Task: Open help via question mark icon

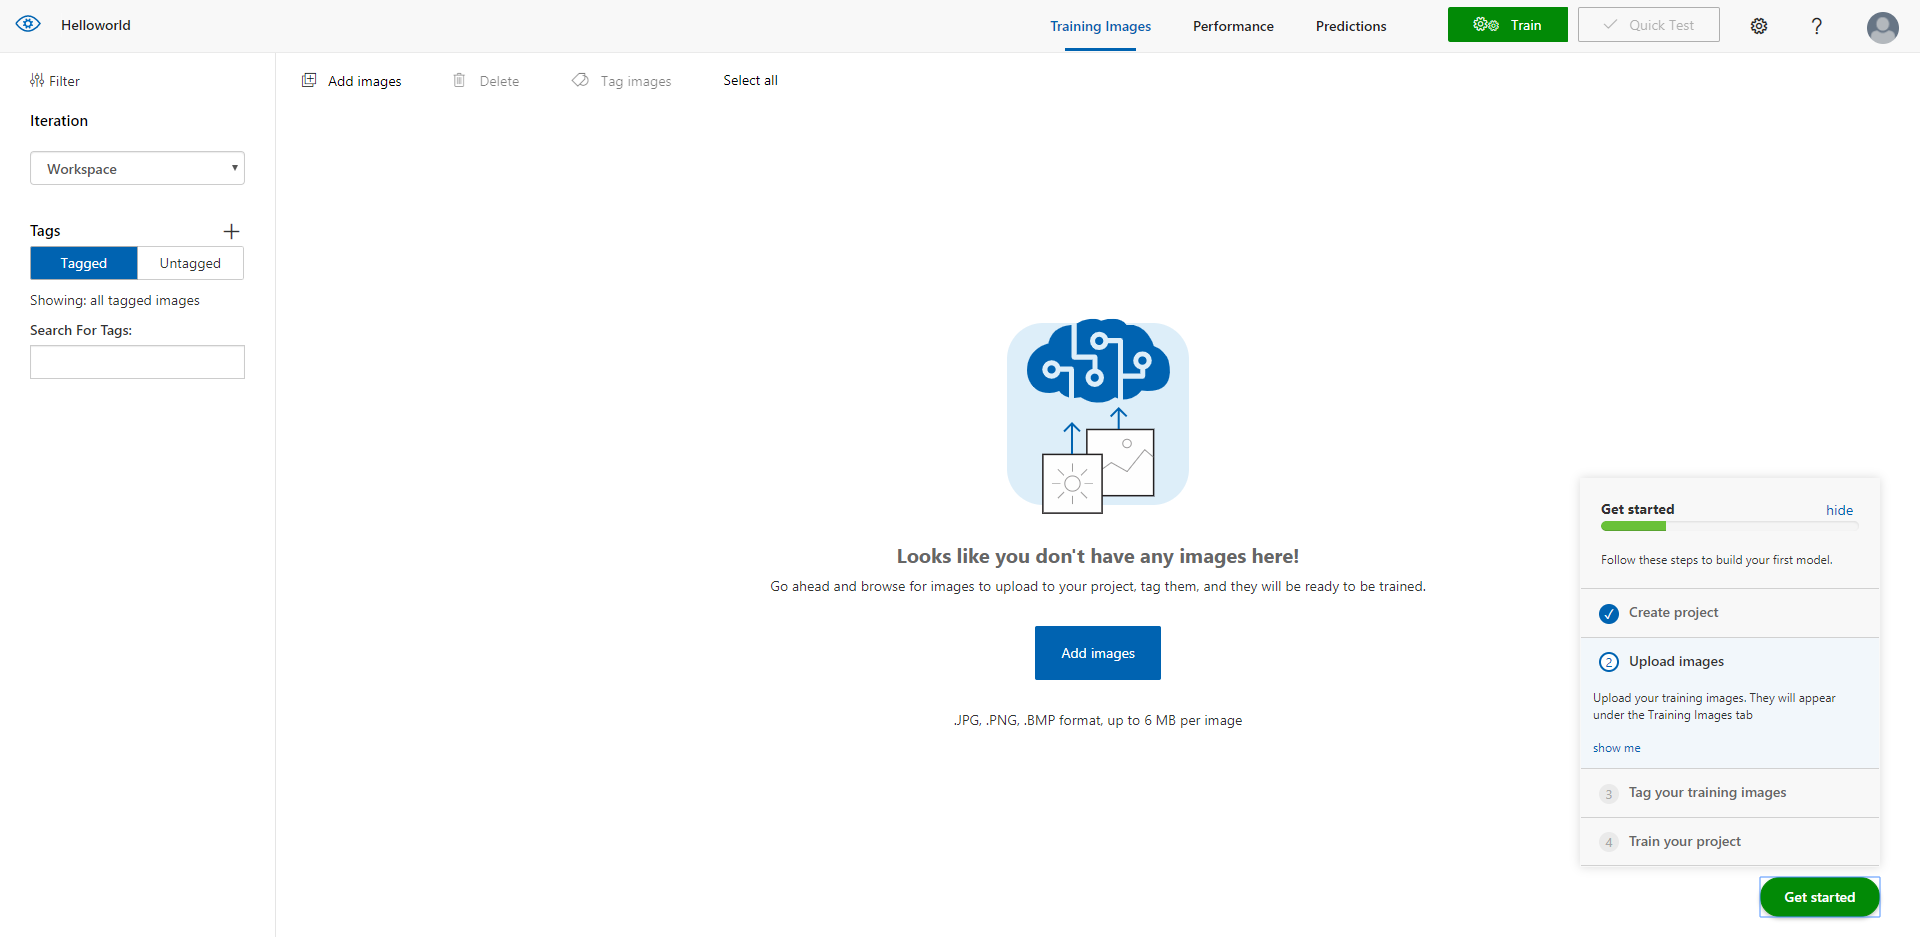Action: tap(1817, 26)
